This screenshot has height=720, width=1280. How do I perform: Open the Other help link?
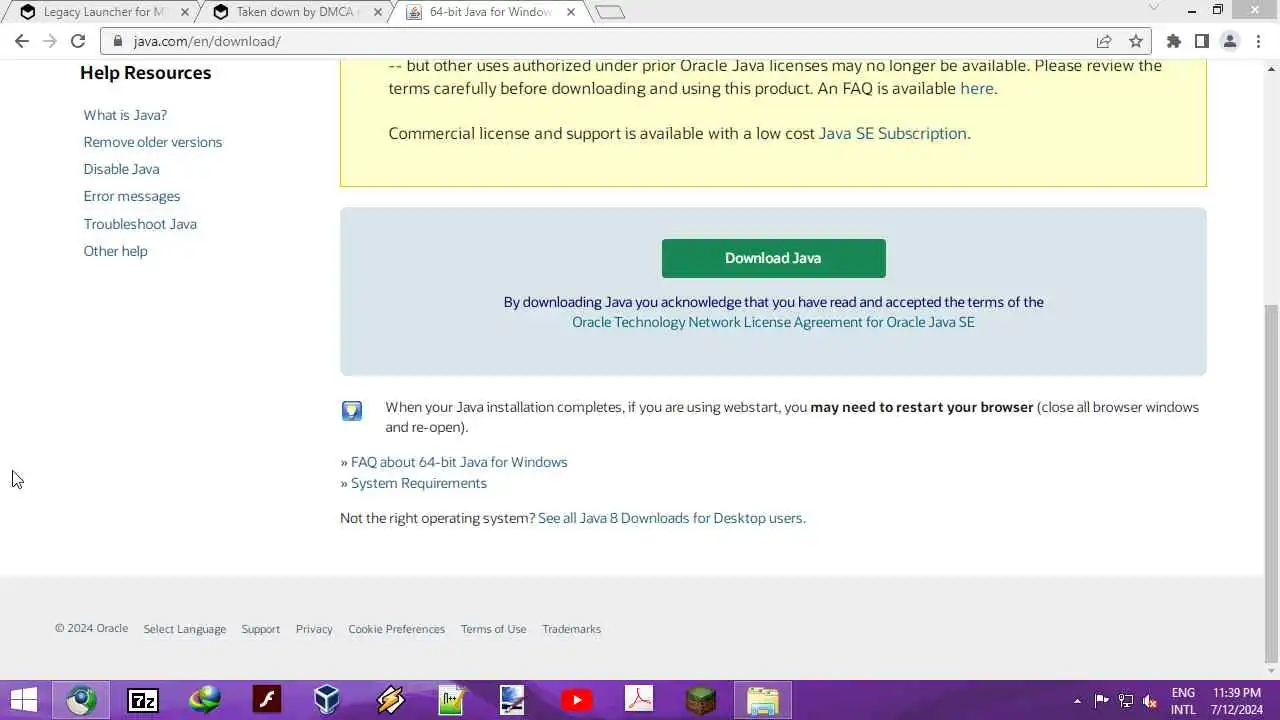click(115, 251)
